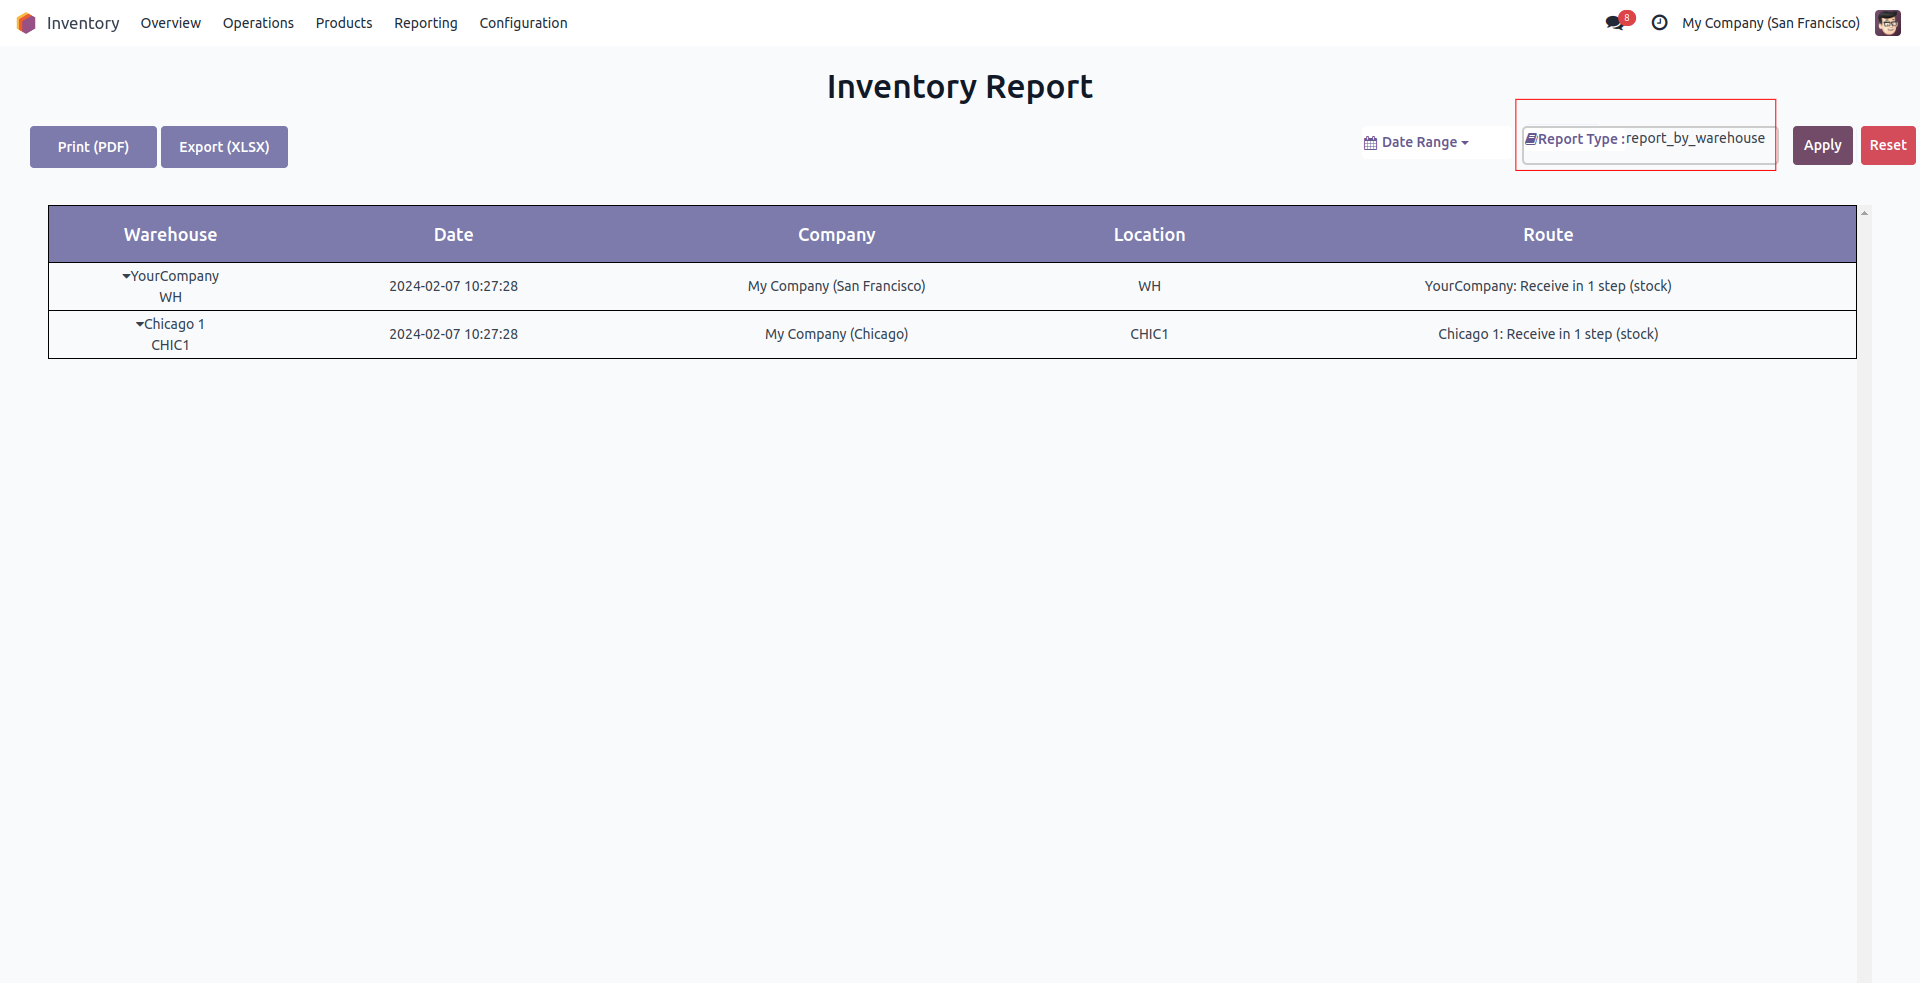Open the Products menu
The image size is (1920, 983).
pyautogui.click(x=344, y=23)
